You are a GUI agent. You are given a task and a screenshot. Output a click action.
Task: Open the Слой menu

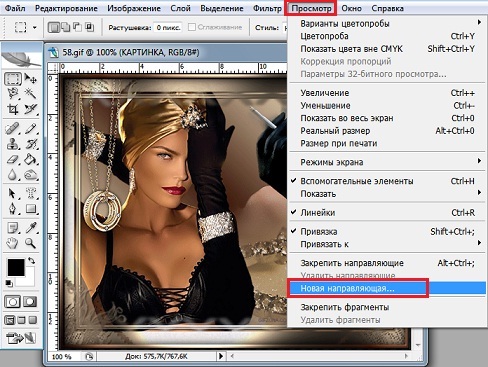click(180, 8)
